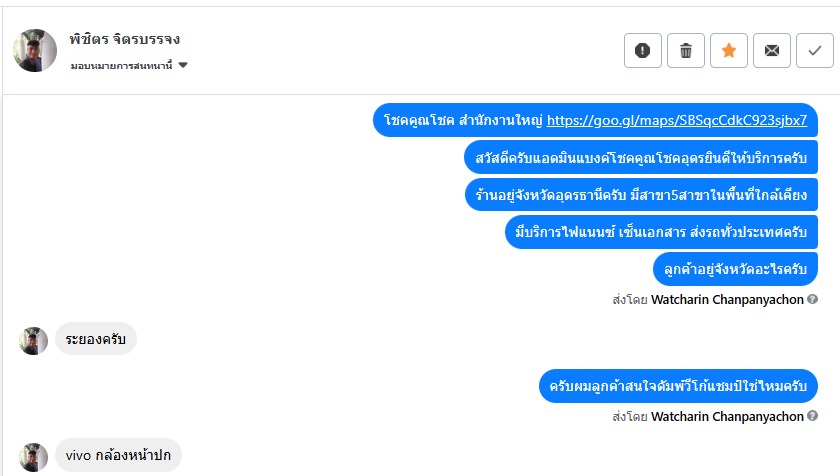The width and height of the screenshot is (840, 476).
Task: Select the vivo กล้องหน้าปก message bubble
Action: tap(118, 456)
